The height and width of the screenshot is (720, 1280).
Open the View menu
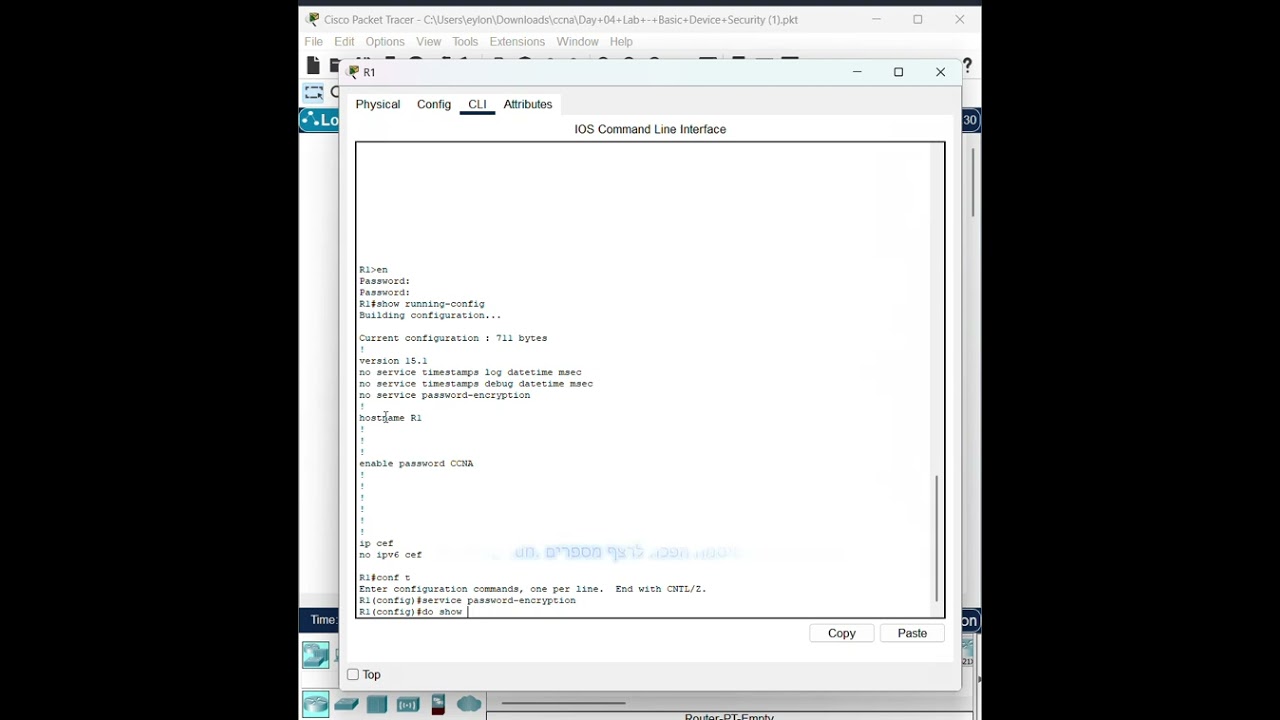[429, 41]
